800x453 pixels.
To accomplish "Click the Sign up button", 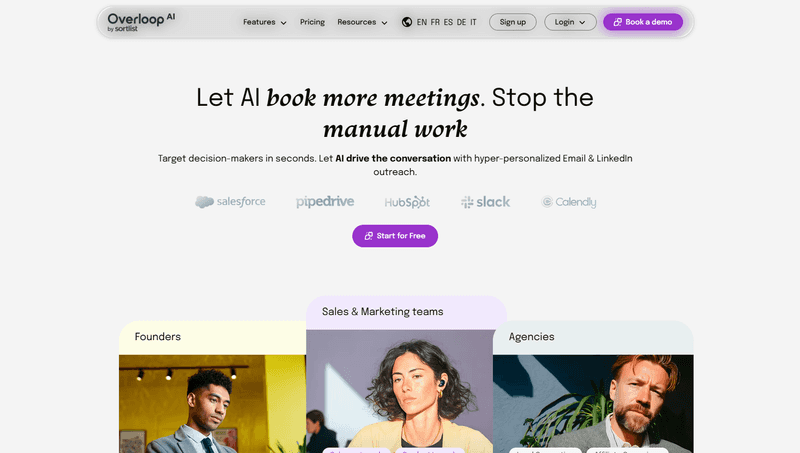I will 513,22.
